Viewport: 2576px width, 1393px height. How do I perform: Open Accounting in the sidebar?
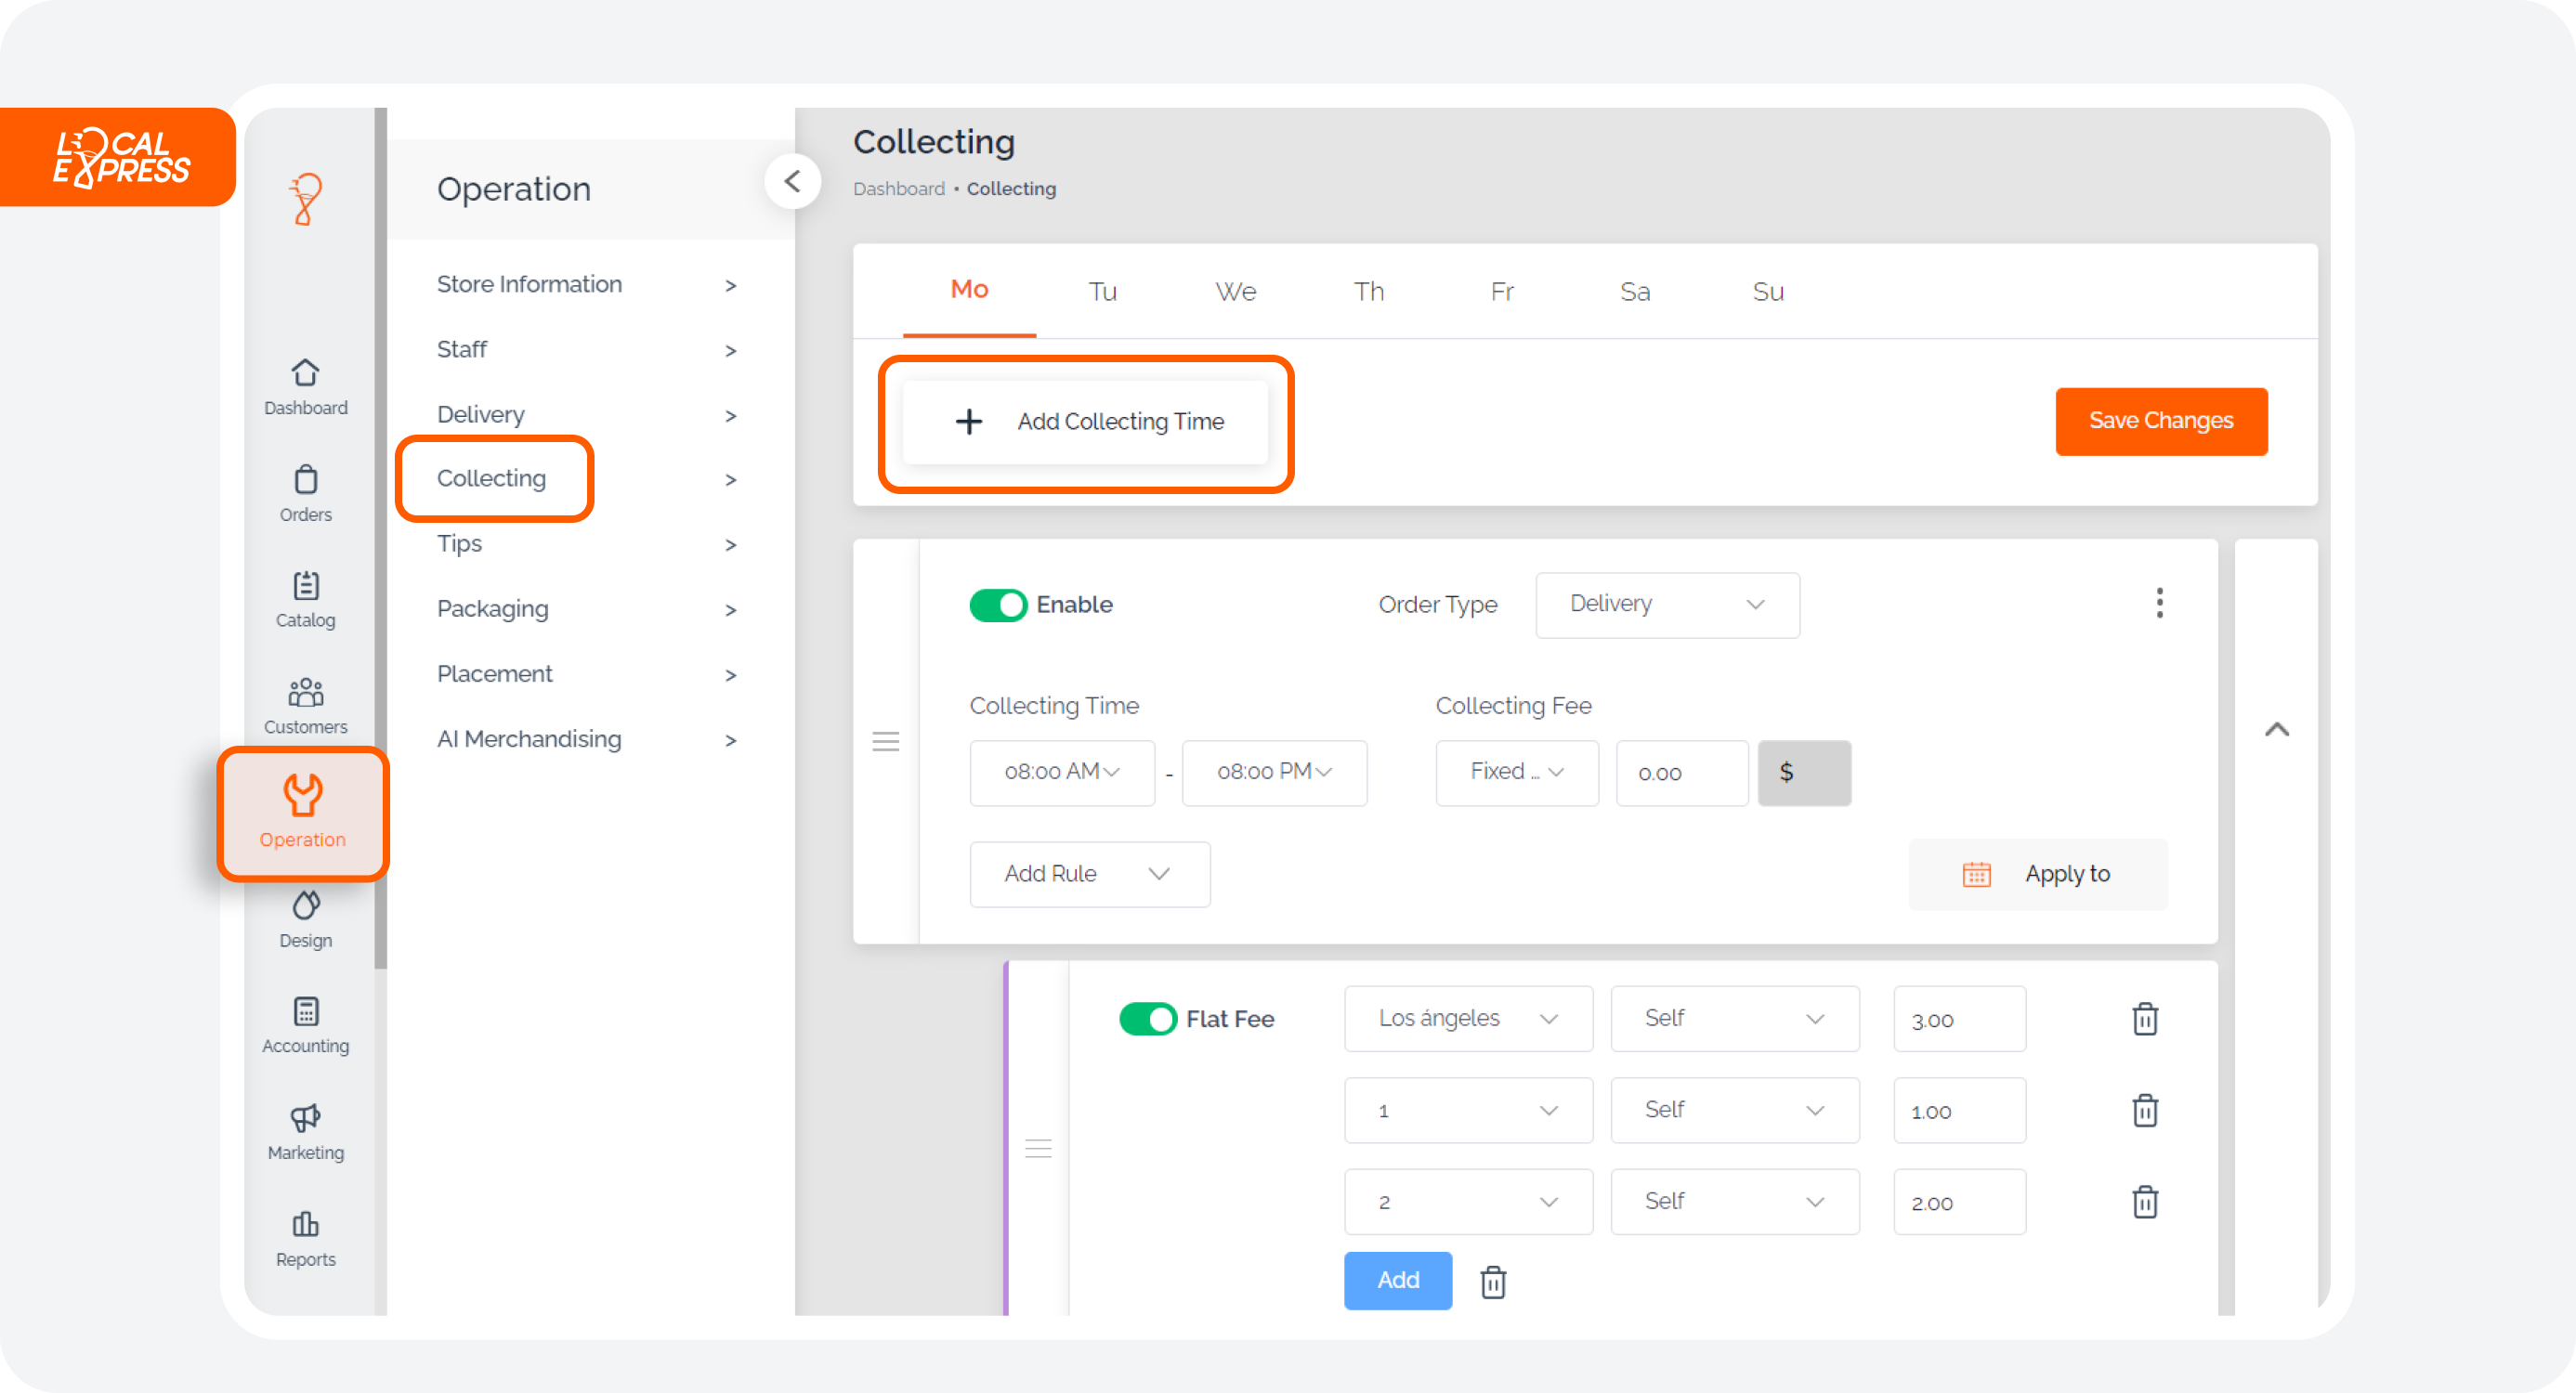click(x=305, y=1026)
